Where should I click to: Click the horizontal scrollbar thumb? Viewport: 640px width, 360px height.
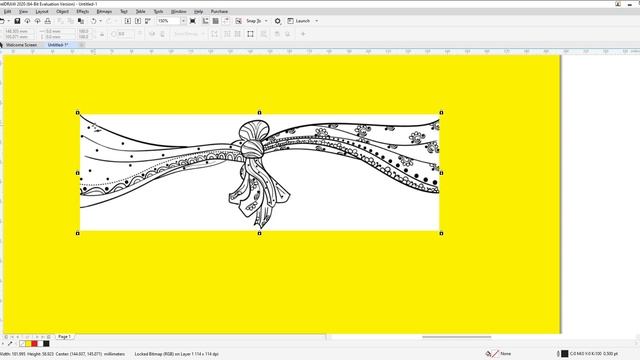click(x=457, y=337)
